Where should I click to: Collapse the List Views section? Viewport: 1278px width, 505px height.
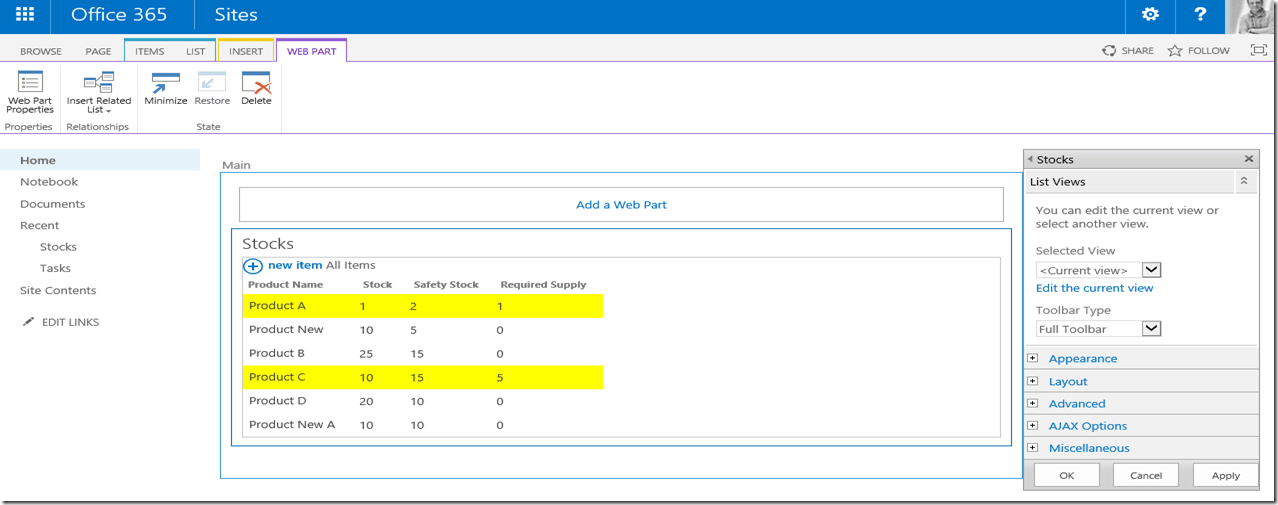pyautogui.click(x=1244, y=181)
